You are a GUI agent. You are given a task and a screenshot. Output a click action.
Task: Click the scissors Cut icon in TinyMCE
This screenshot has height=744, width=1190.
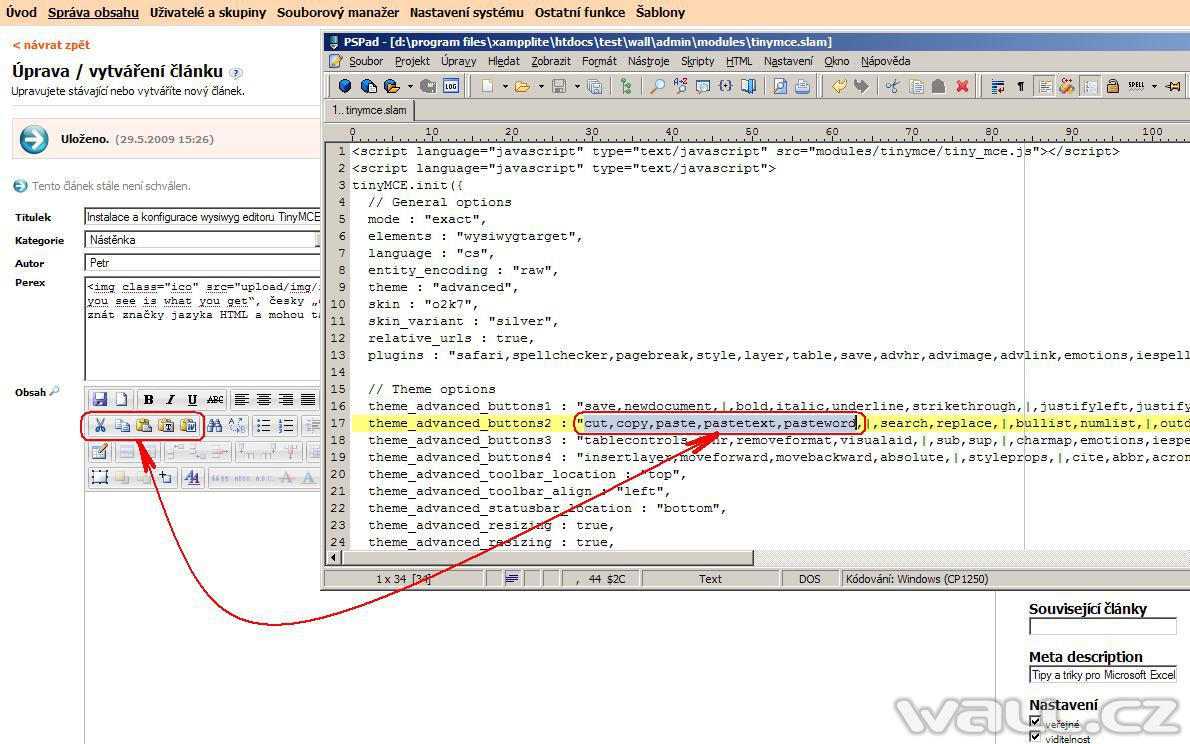coord(100,426)
